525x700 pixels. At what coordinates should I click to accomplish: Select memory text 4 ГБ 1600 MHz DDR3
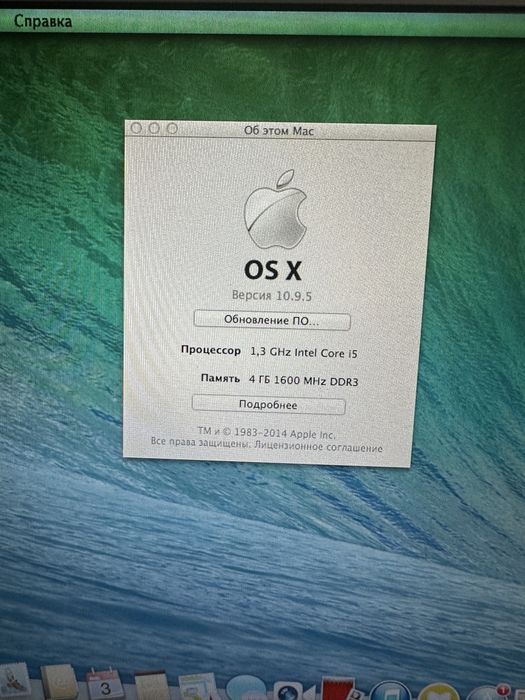(x=304, y=381)
